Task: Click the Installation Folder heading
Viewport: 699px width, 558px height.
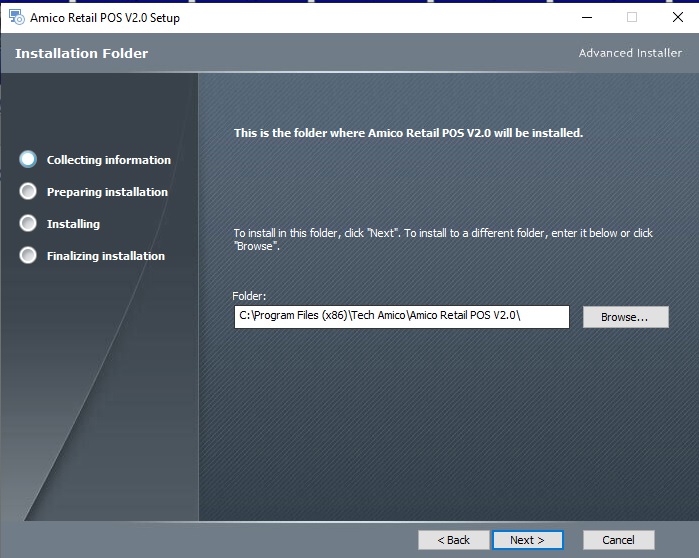Action: click(x=82, y=53)
